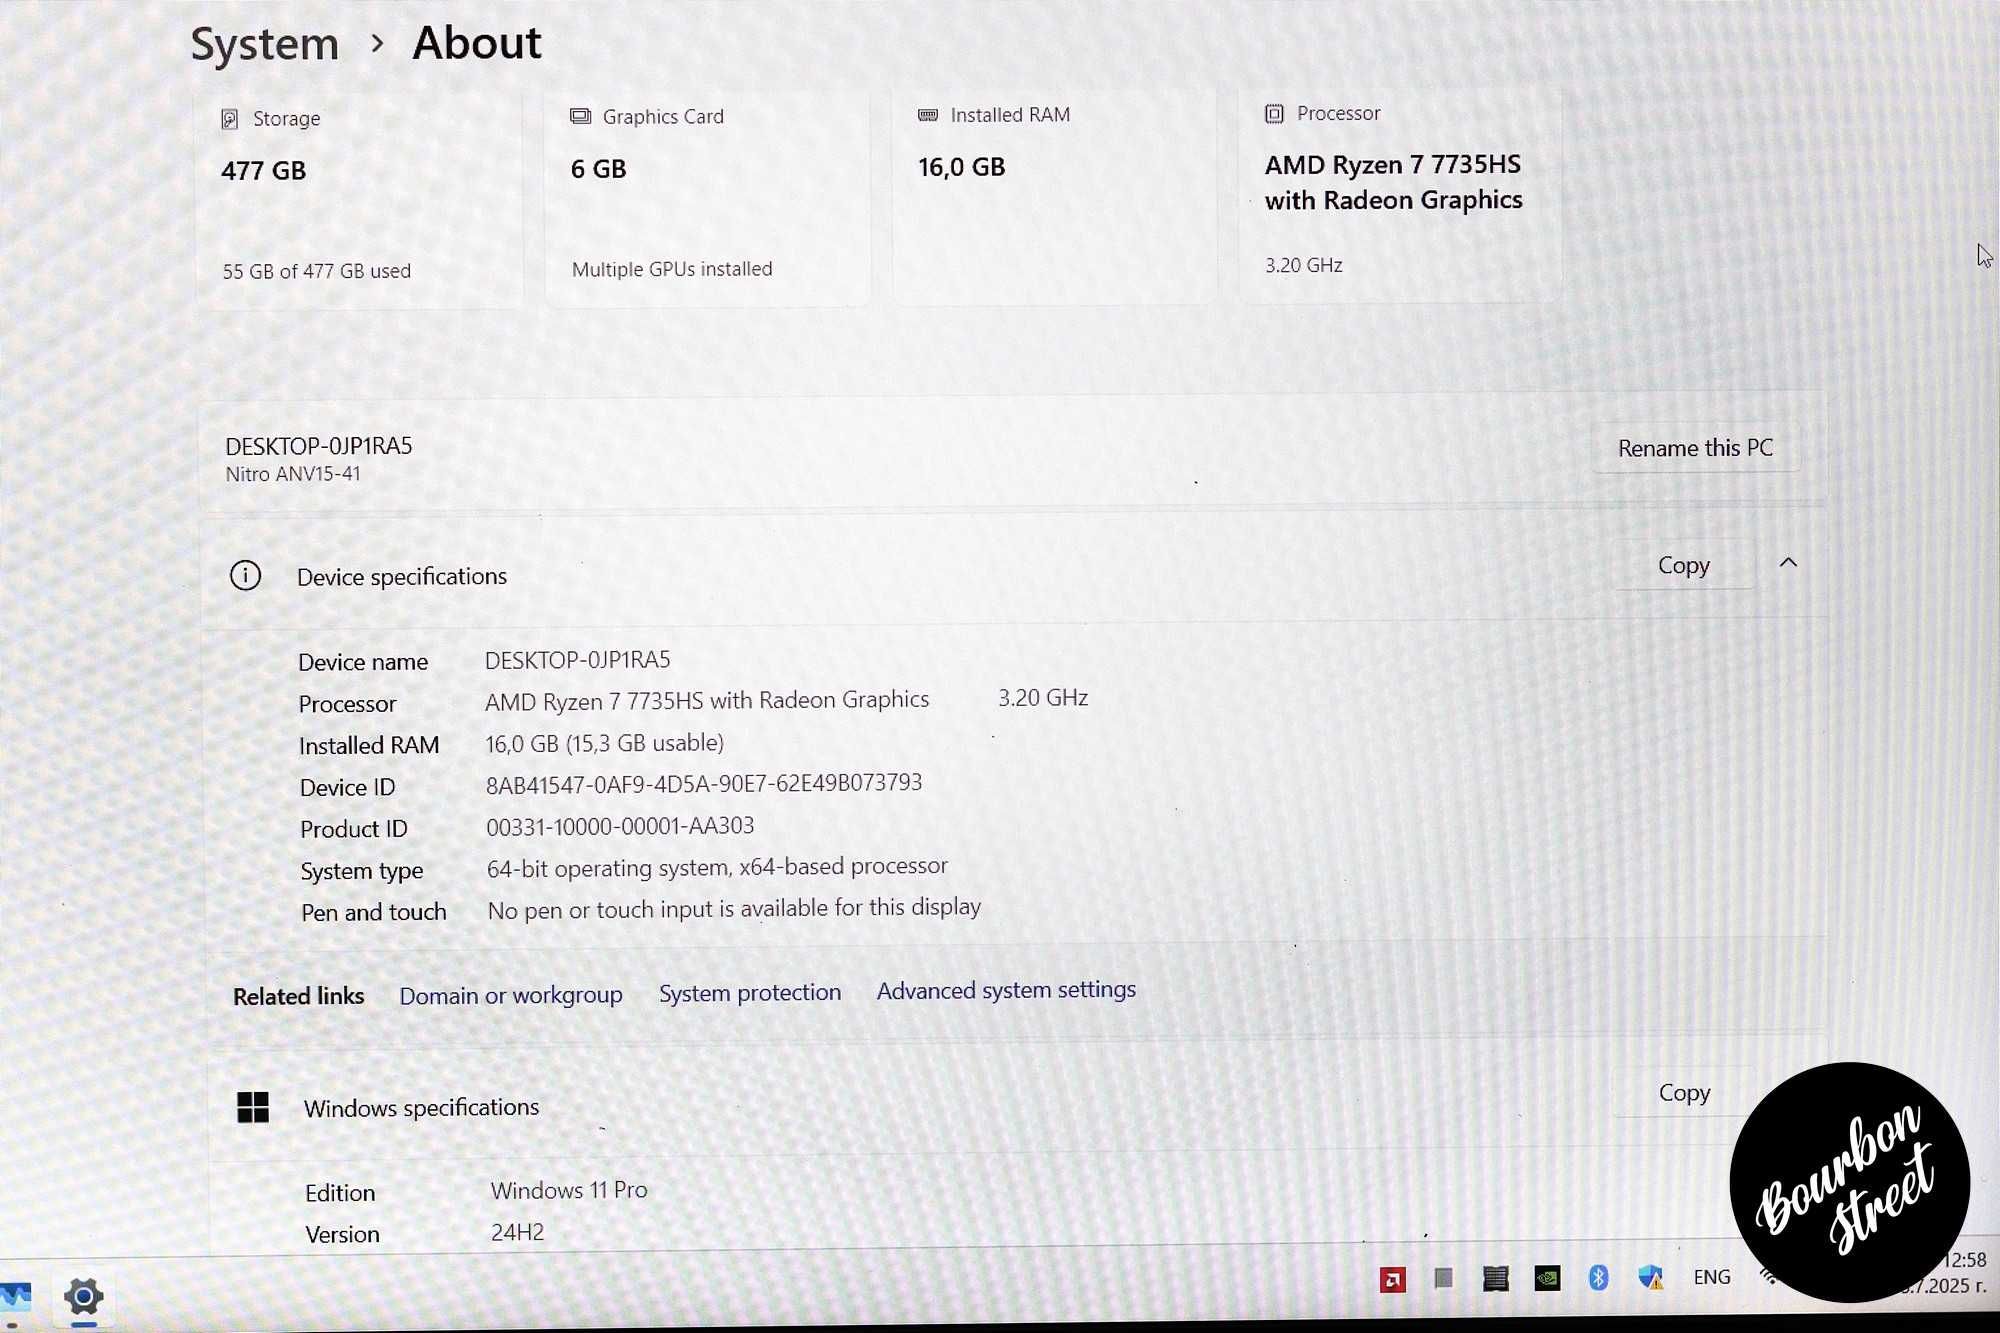Open System protection link

[750, 992]
